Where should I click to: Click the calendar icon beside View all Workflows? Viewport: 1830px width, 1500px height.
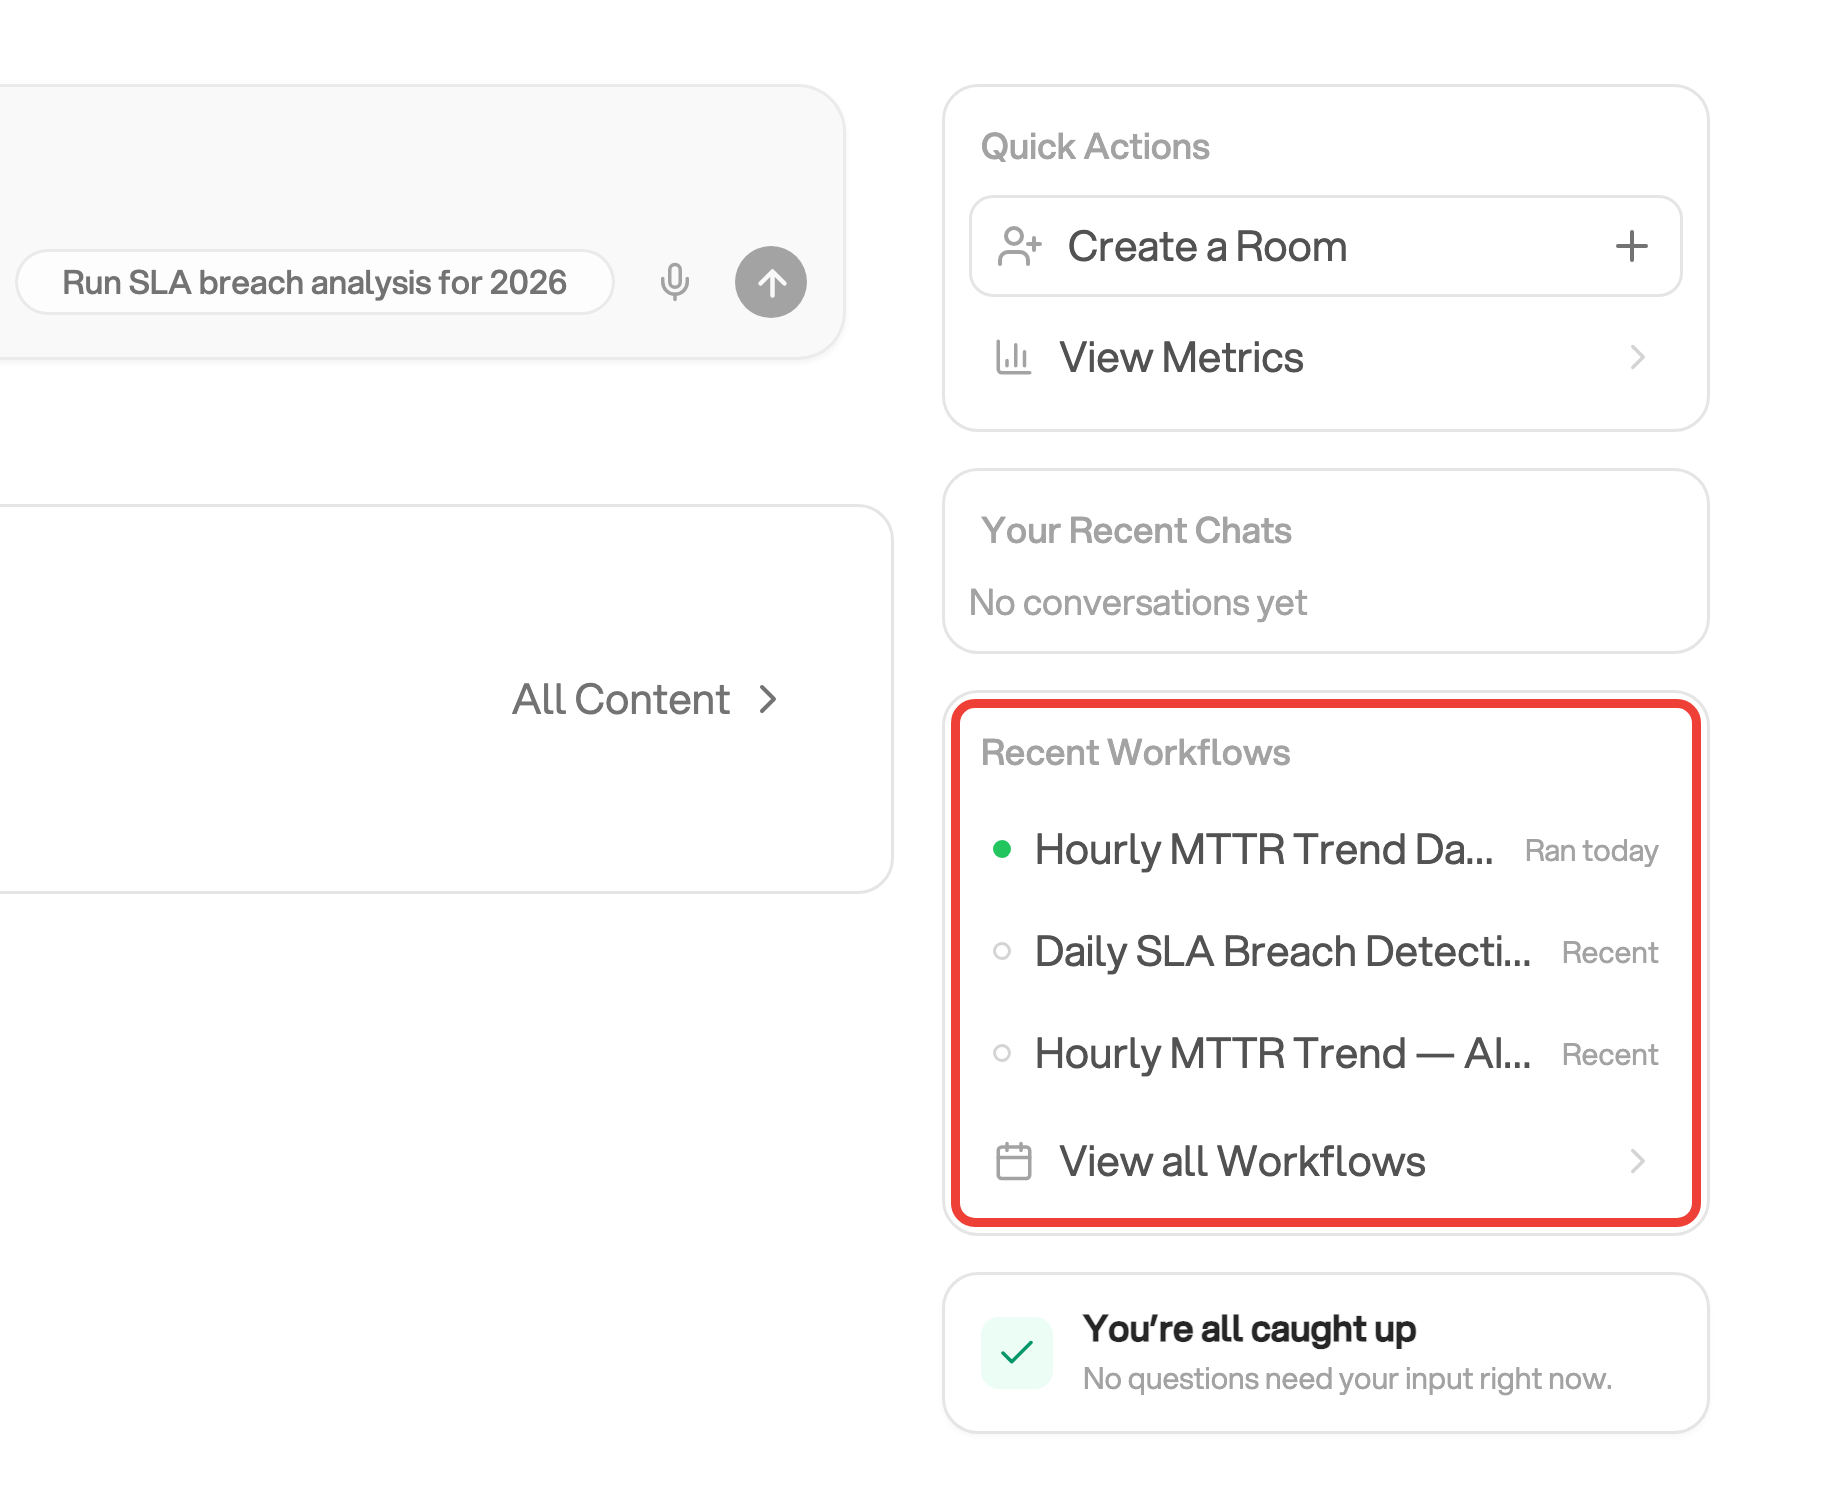click(1014, 1161)
